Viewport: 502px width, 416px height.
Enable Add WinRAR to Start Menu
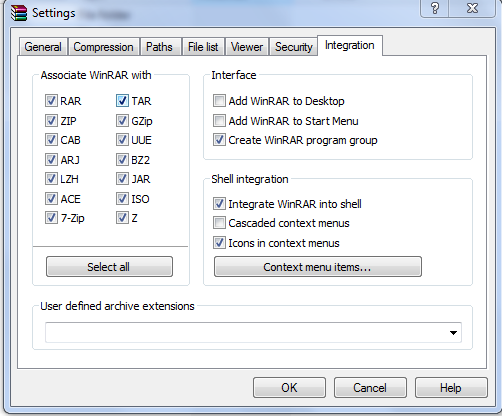coord(219,121)
